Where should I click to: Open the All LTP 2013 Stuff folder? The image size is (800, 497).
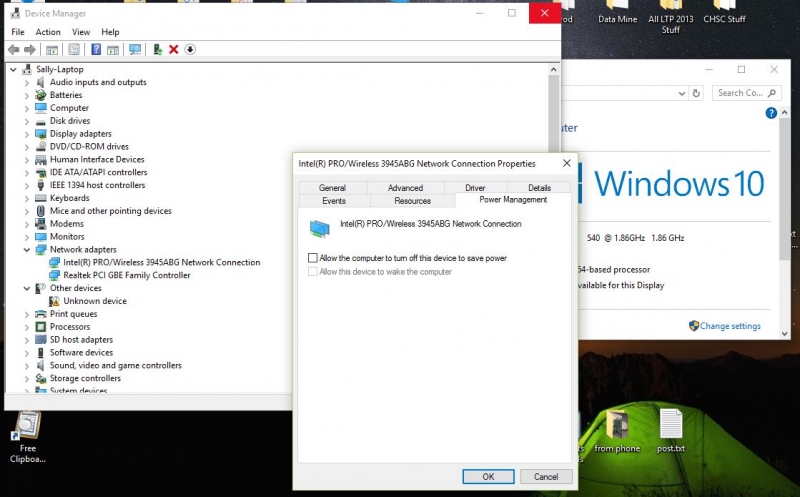pyautogui.click(x=671, y=17)
